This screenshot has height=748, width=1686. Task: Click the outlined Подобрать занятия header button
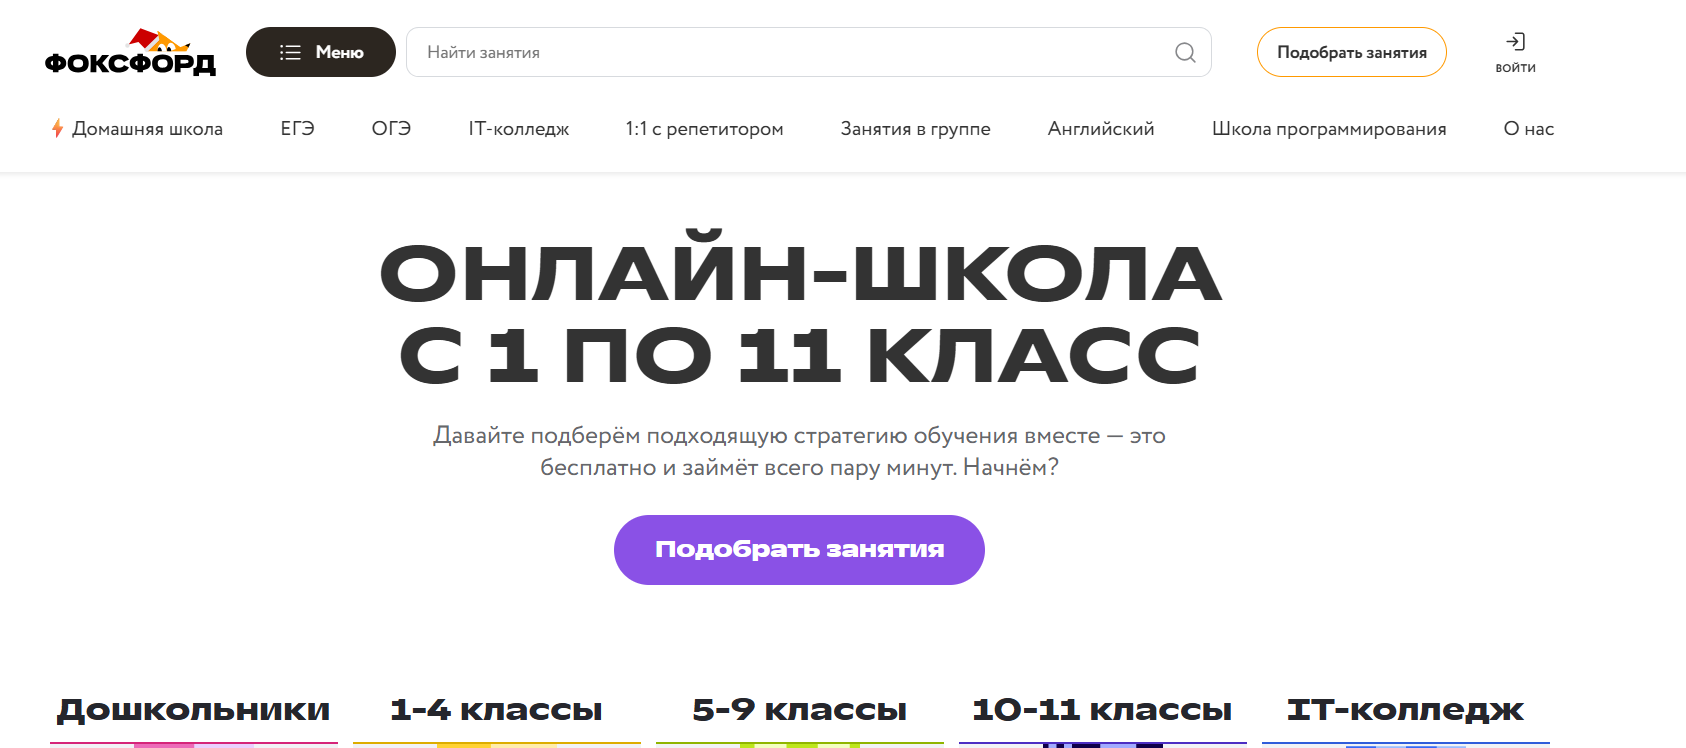click(1351, 52)
